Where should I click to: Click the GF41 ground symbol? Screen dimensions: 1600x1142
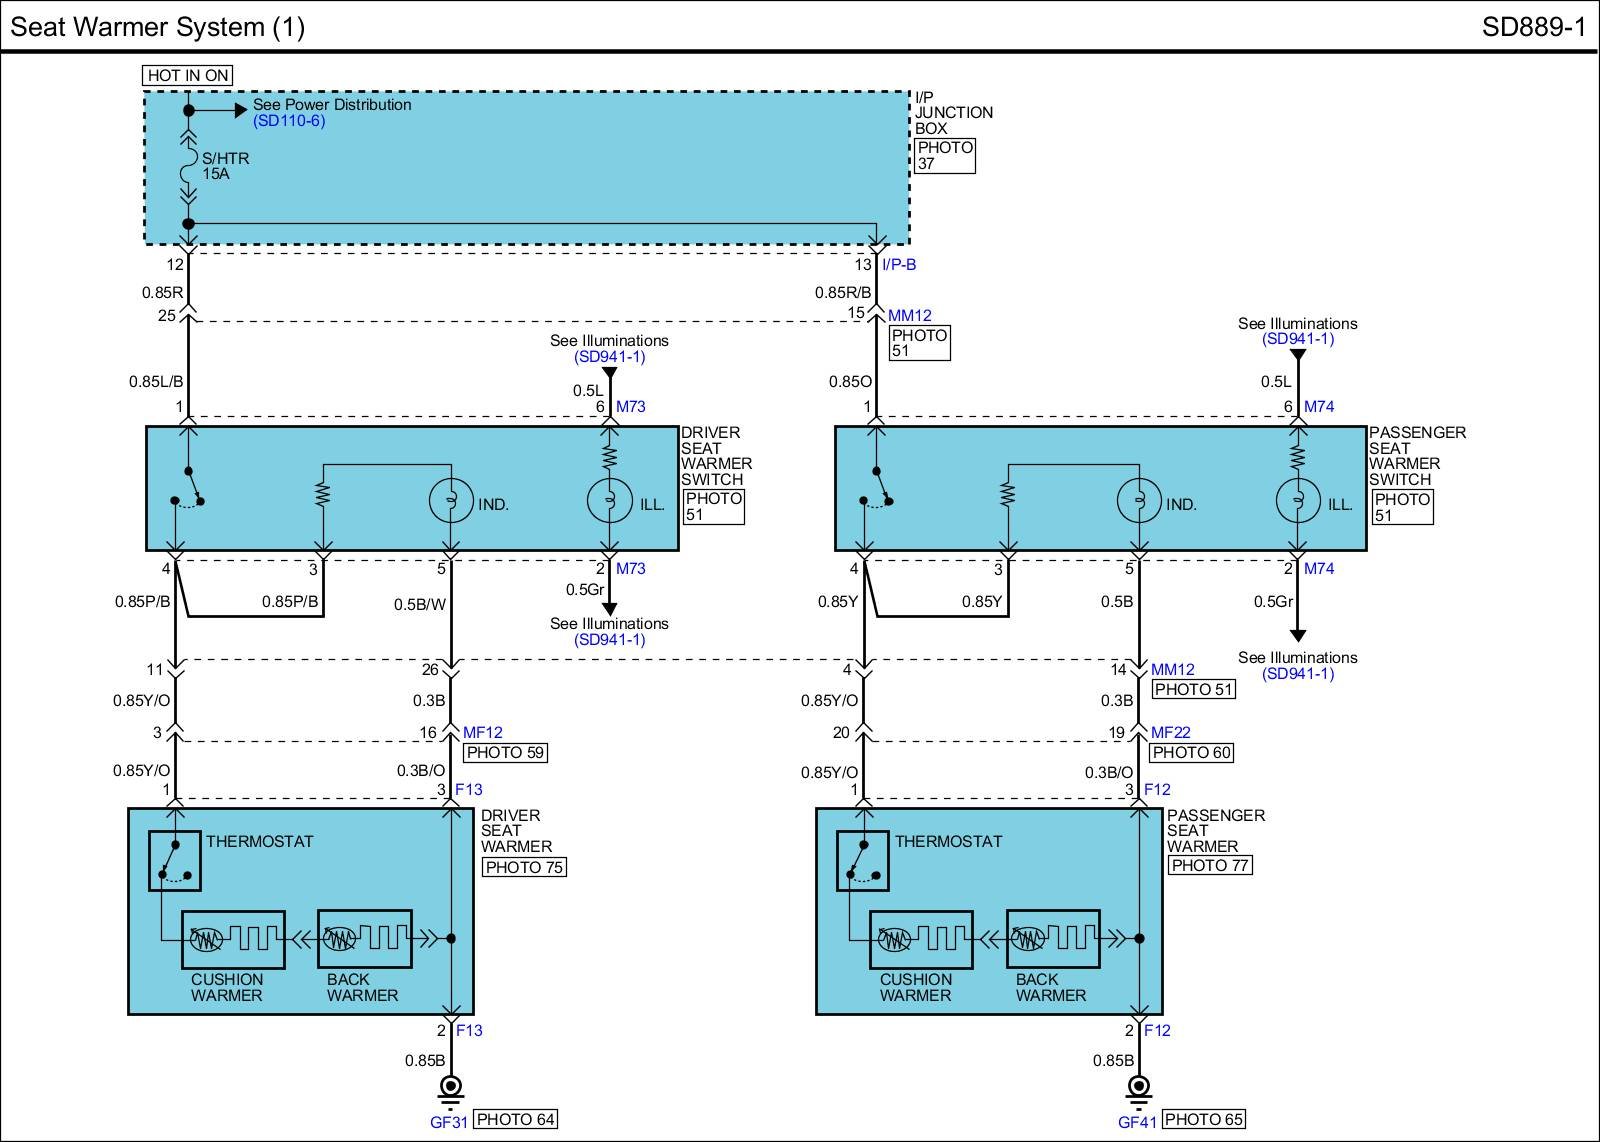click(1138, 1088)
